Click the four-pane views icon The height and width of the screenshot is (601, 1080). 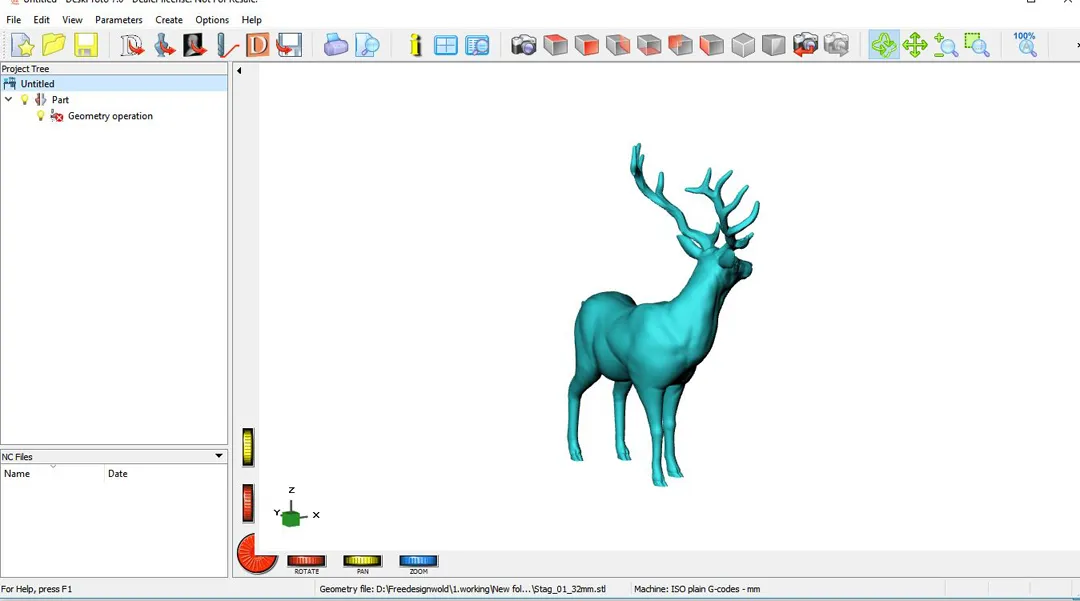coord(446,45)
